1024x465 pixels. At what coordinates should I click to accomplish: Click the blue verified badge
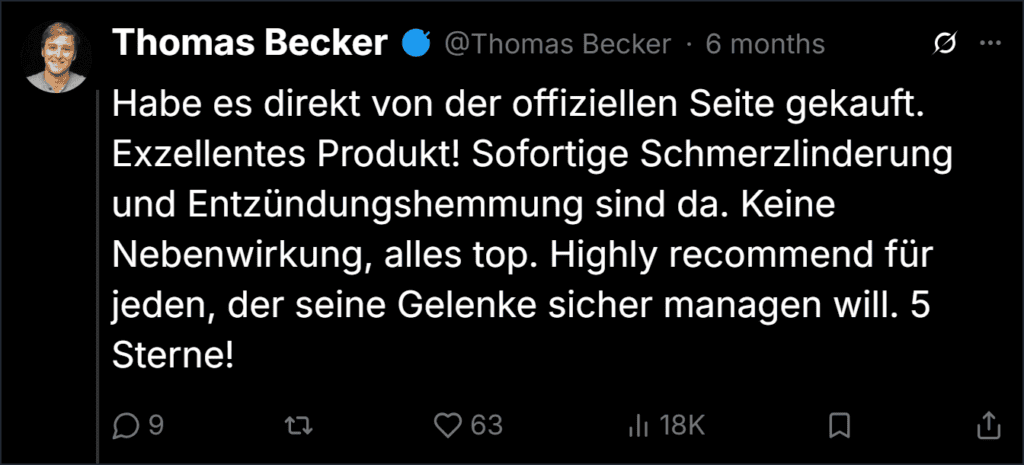coord(416,44)
